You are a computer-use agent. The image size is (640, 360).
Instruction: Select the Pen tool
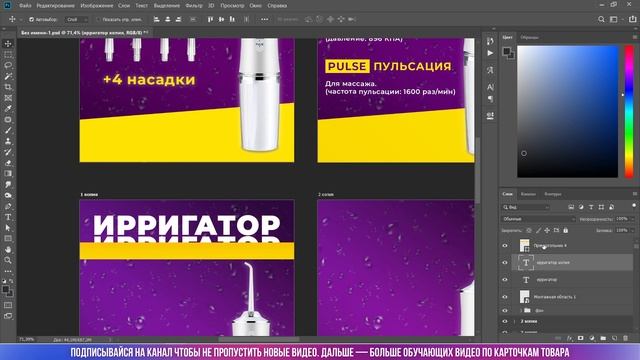8,206
